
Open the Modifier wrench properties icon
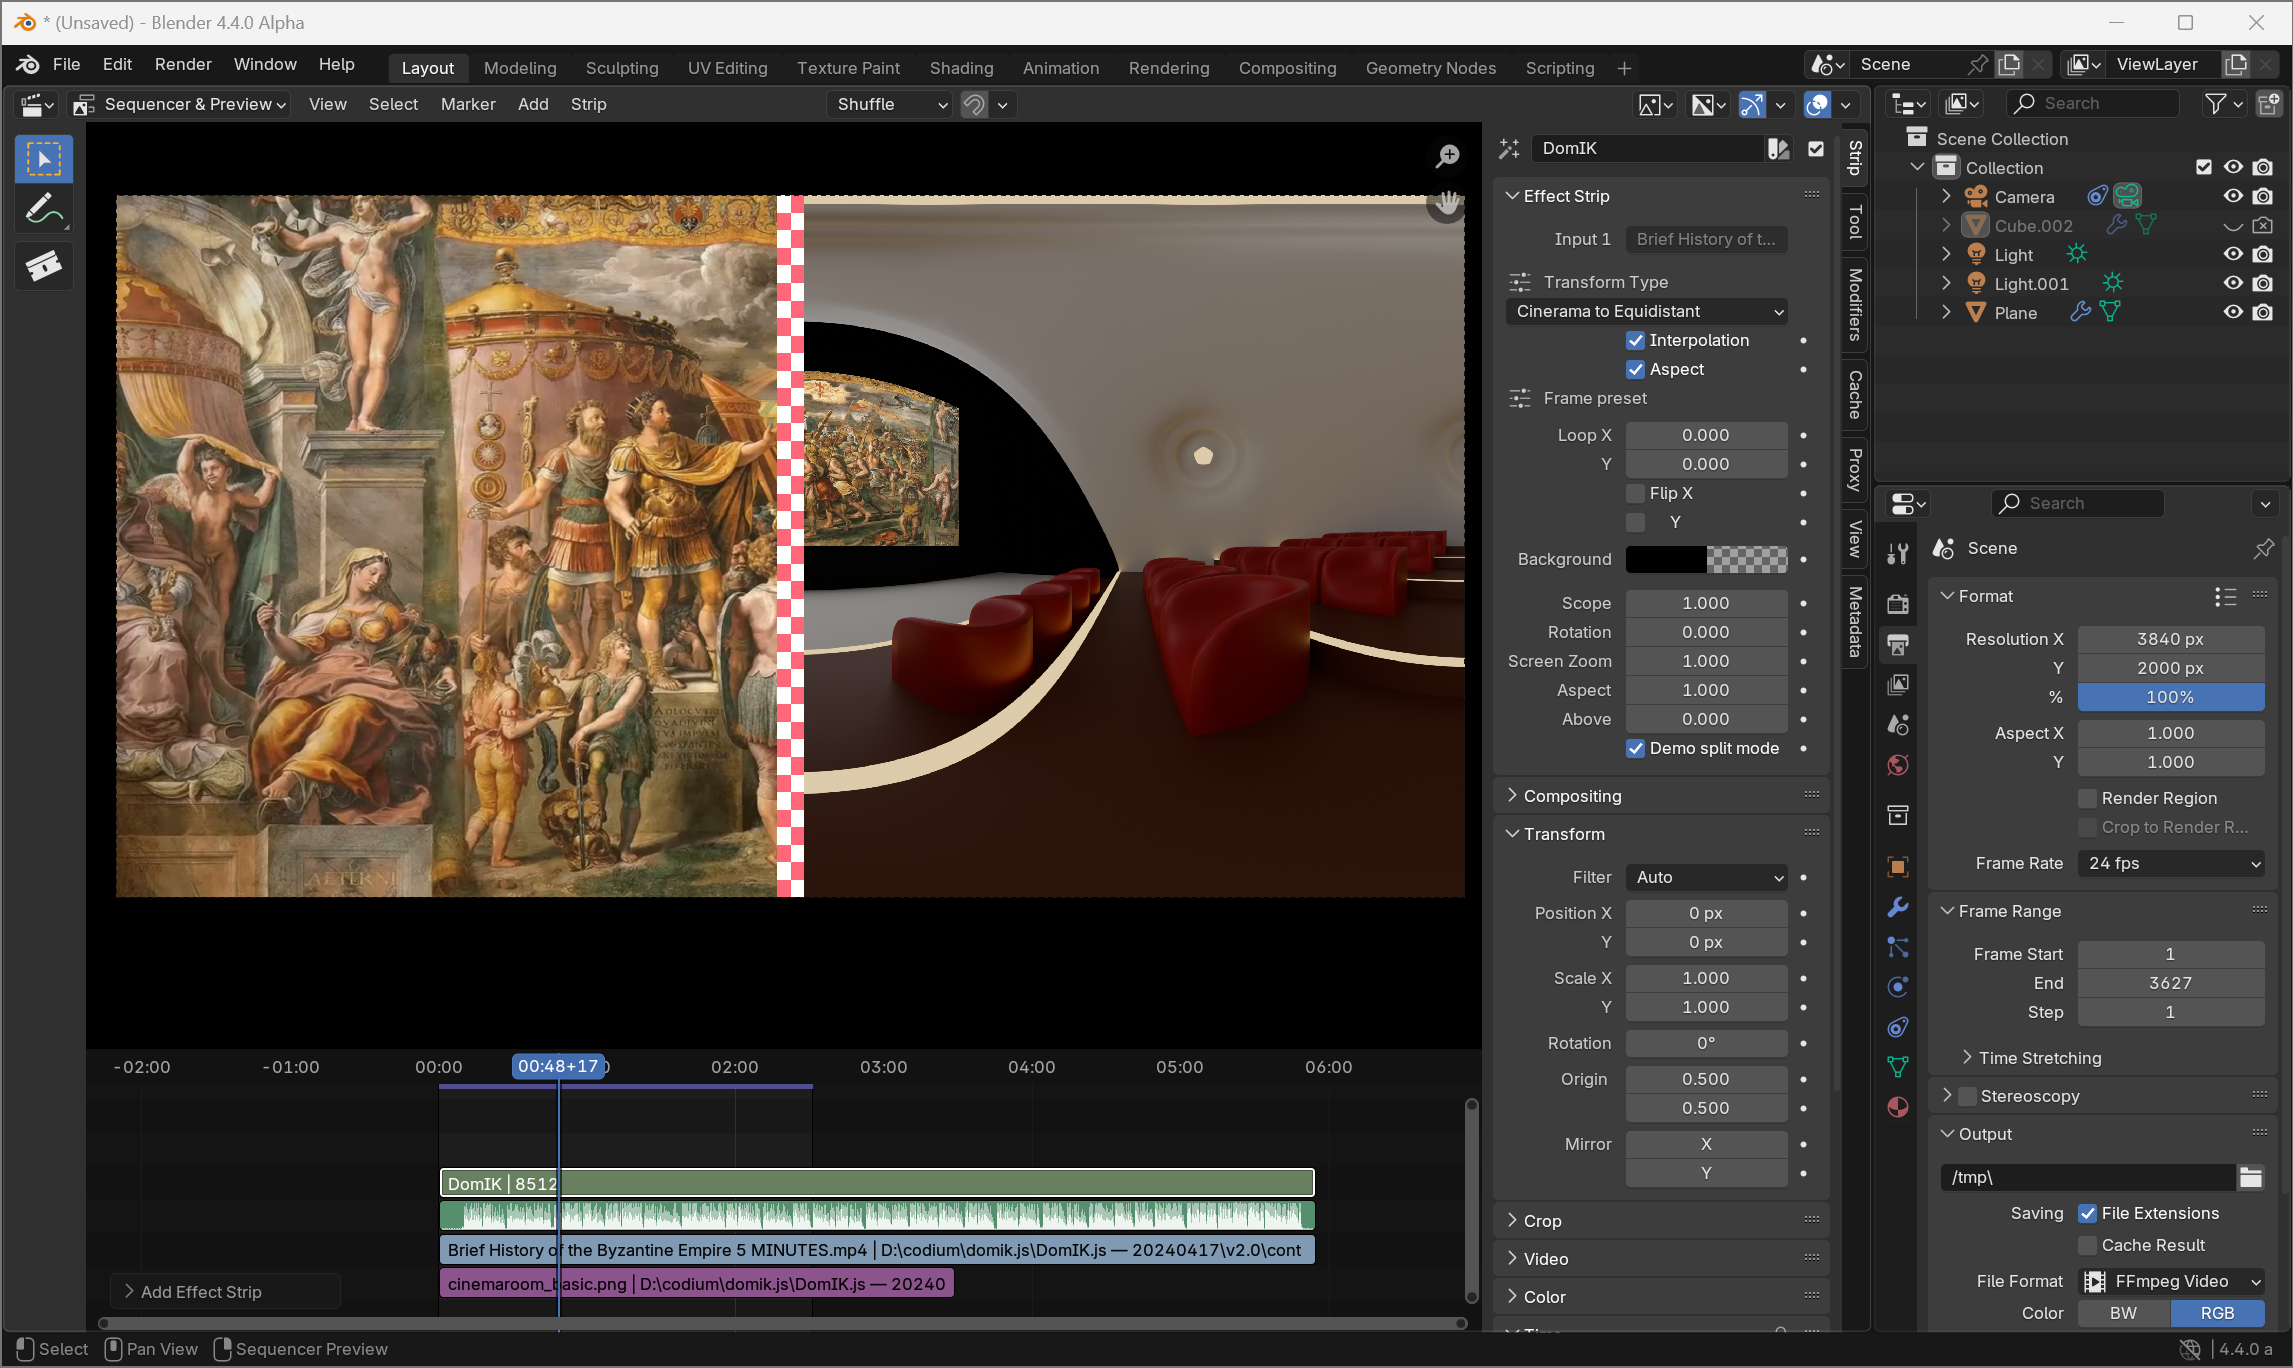(1897, 907)
